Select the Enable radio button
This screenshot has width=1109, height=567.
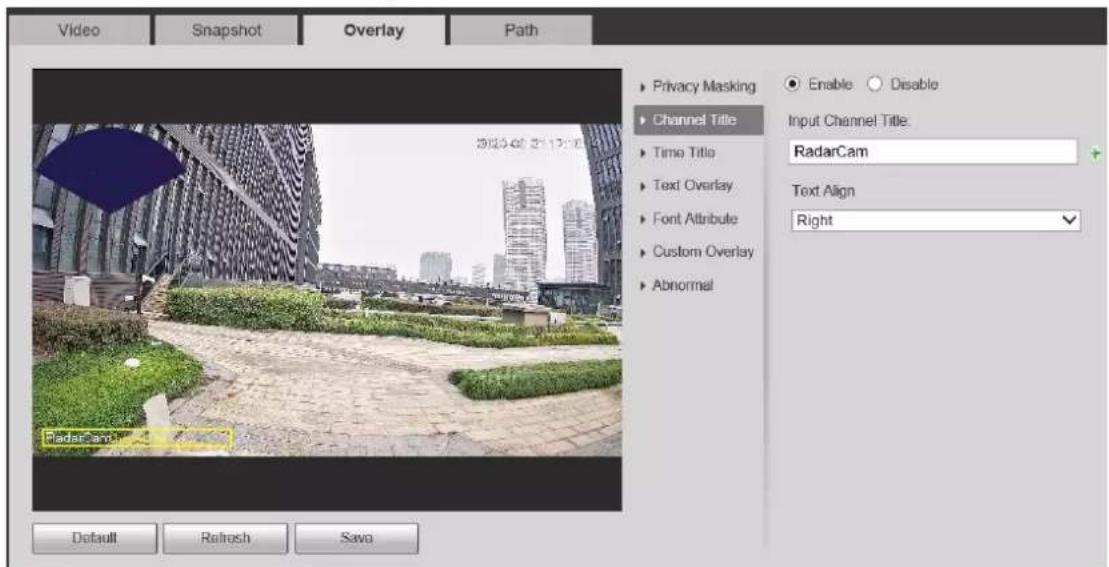click(792, 84)
